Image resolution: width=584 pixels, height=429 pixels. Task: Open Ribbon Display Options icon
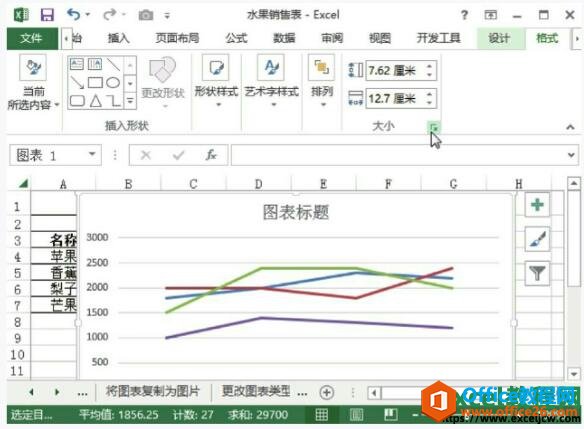click(491, 15)
